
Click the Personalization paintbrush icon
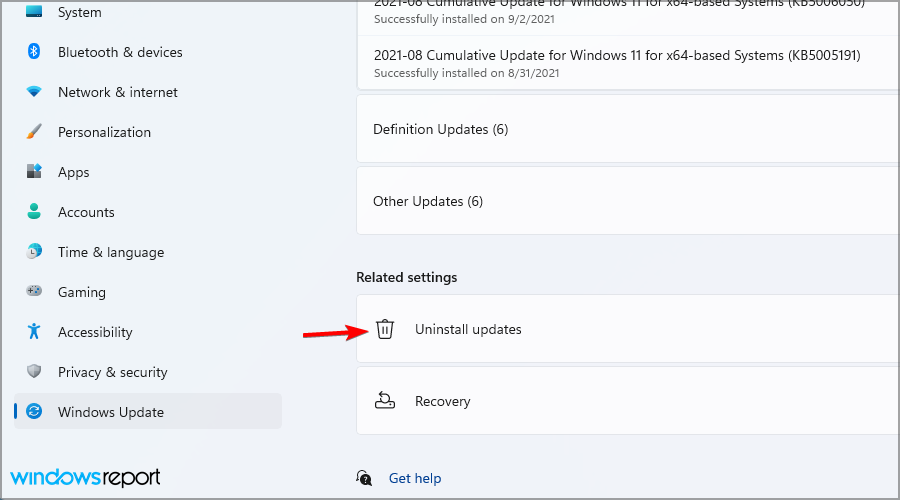[34, 132]
